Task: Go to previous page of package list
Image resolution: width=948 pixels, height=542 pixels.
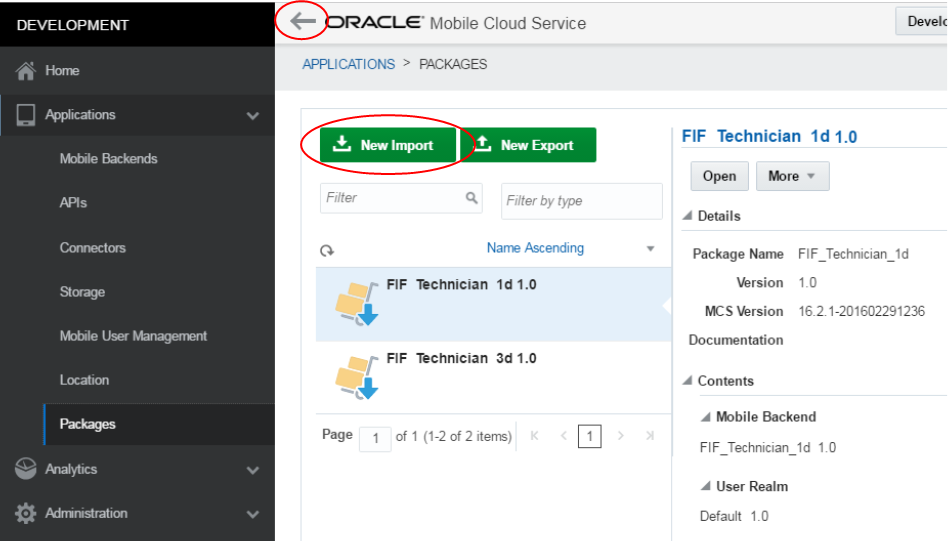Action: click(563, 436)
